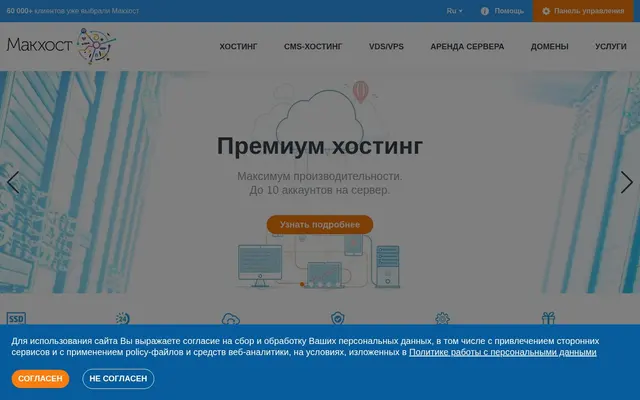This screenshot has height=400, width=640.
Task: Click the gear feature icon below slider
Action: (442, 318)
